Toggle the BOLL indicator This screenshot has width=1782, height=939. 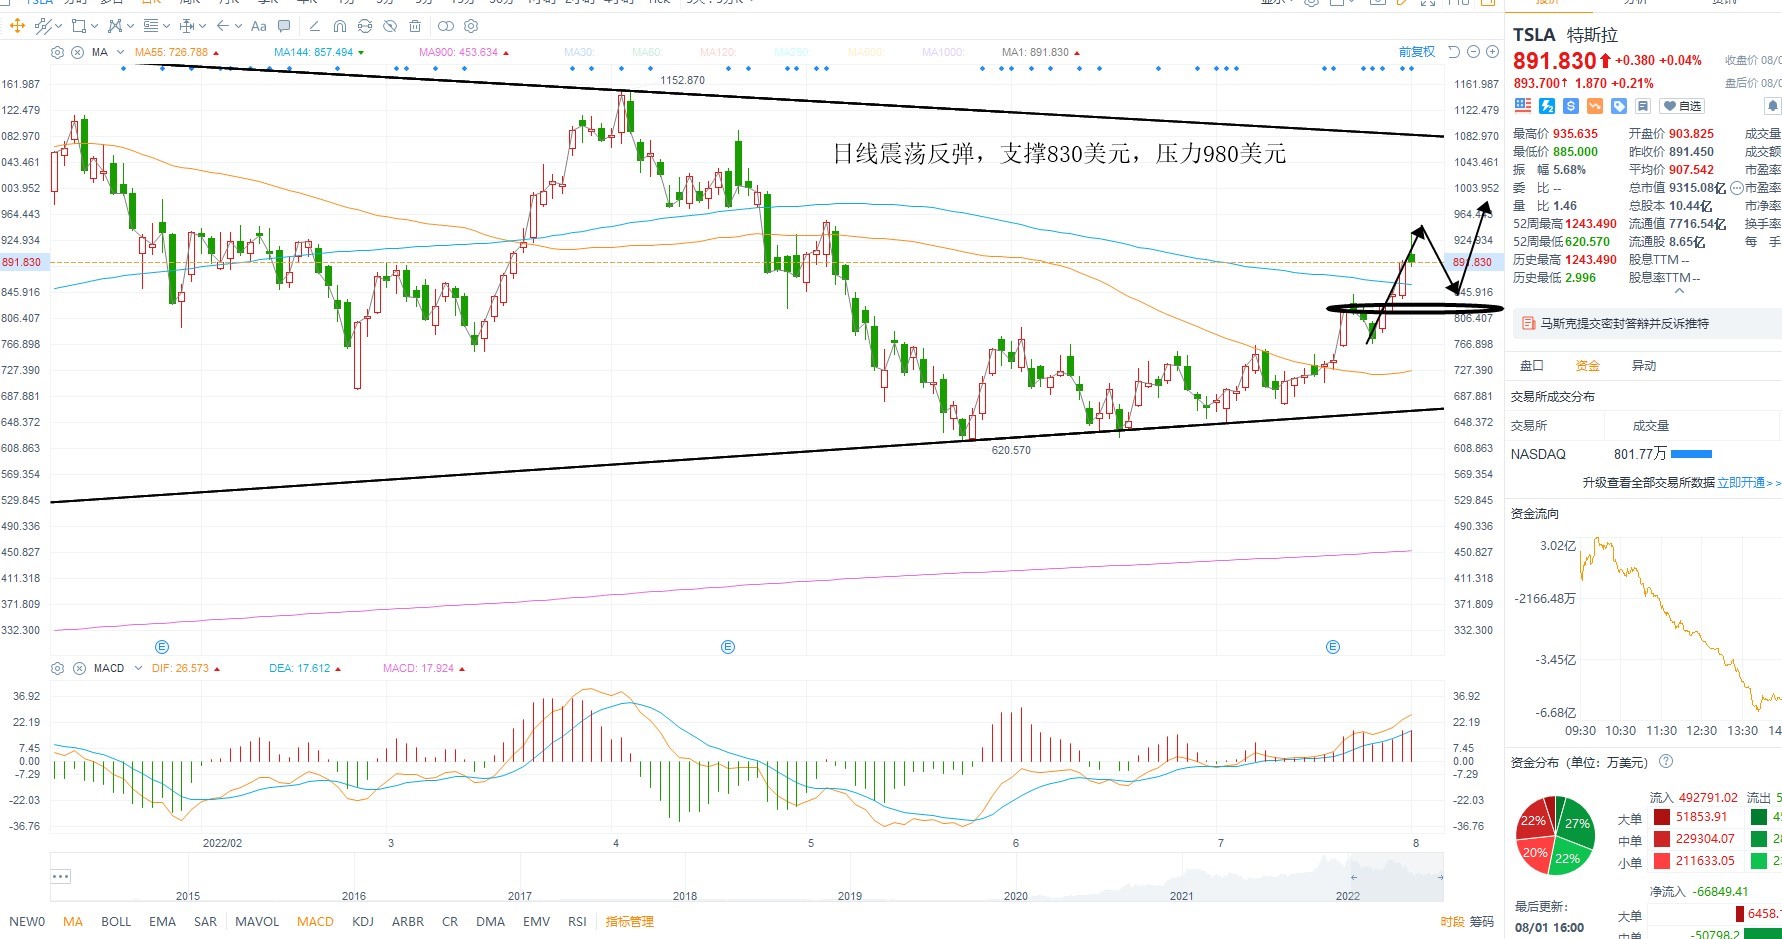(x=116, y=922)
